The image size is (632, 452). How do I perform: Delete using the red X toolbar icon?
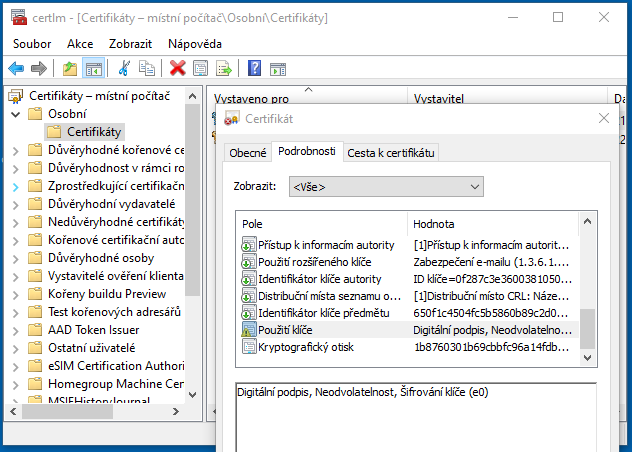click(x=177, y=68)
